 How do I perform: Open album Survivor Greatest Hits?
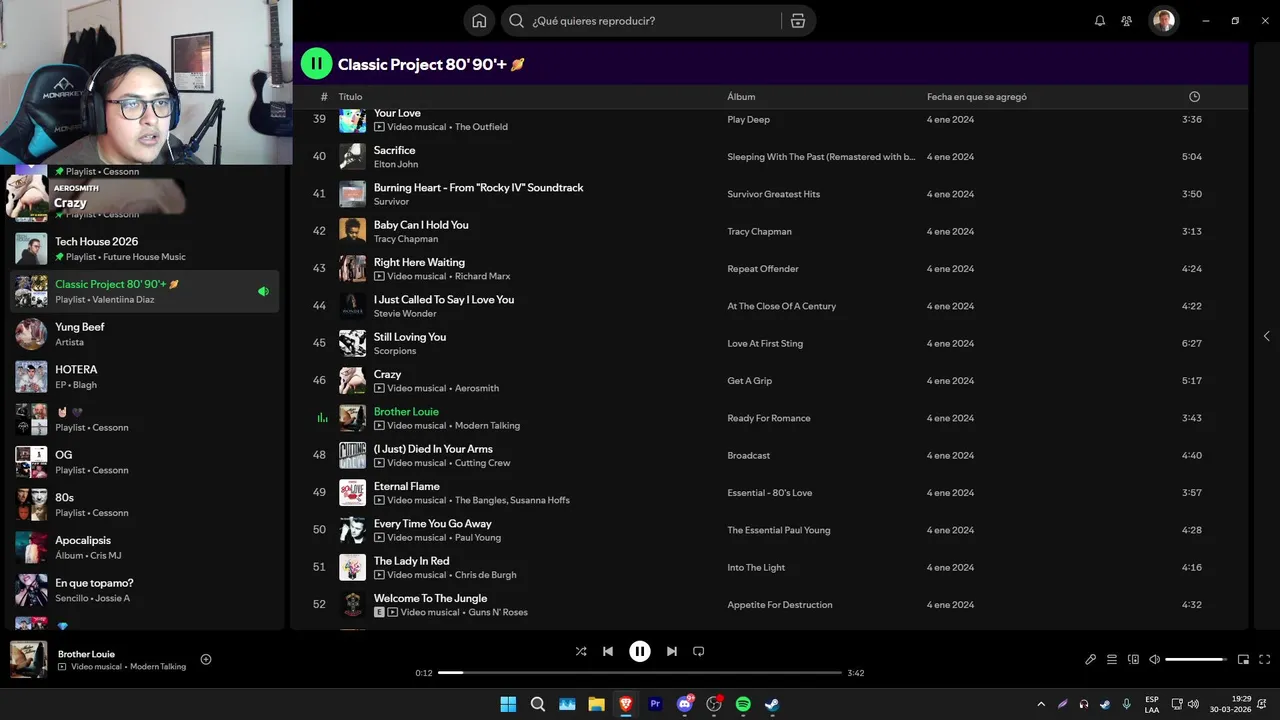click(x=773, y=194)
